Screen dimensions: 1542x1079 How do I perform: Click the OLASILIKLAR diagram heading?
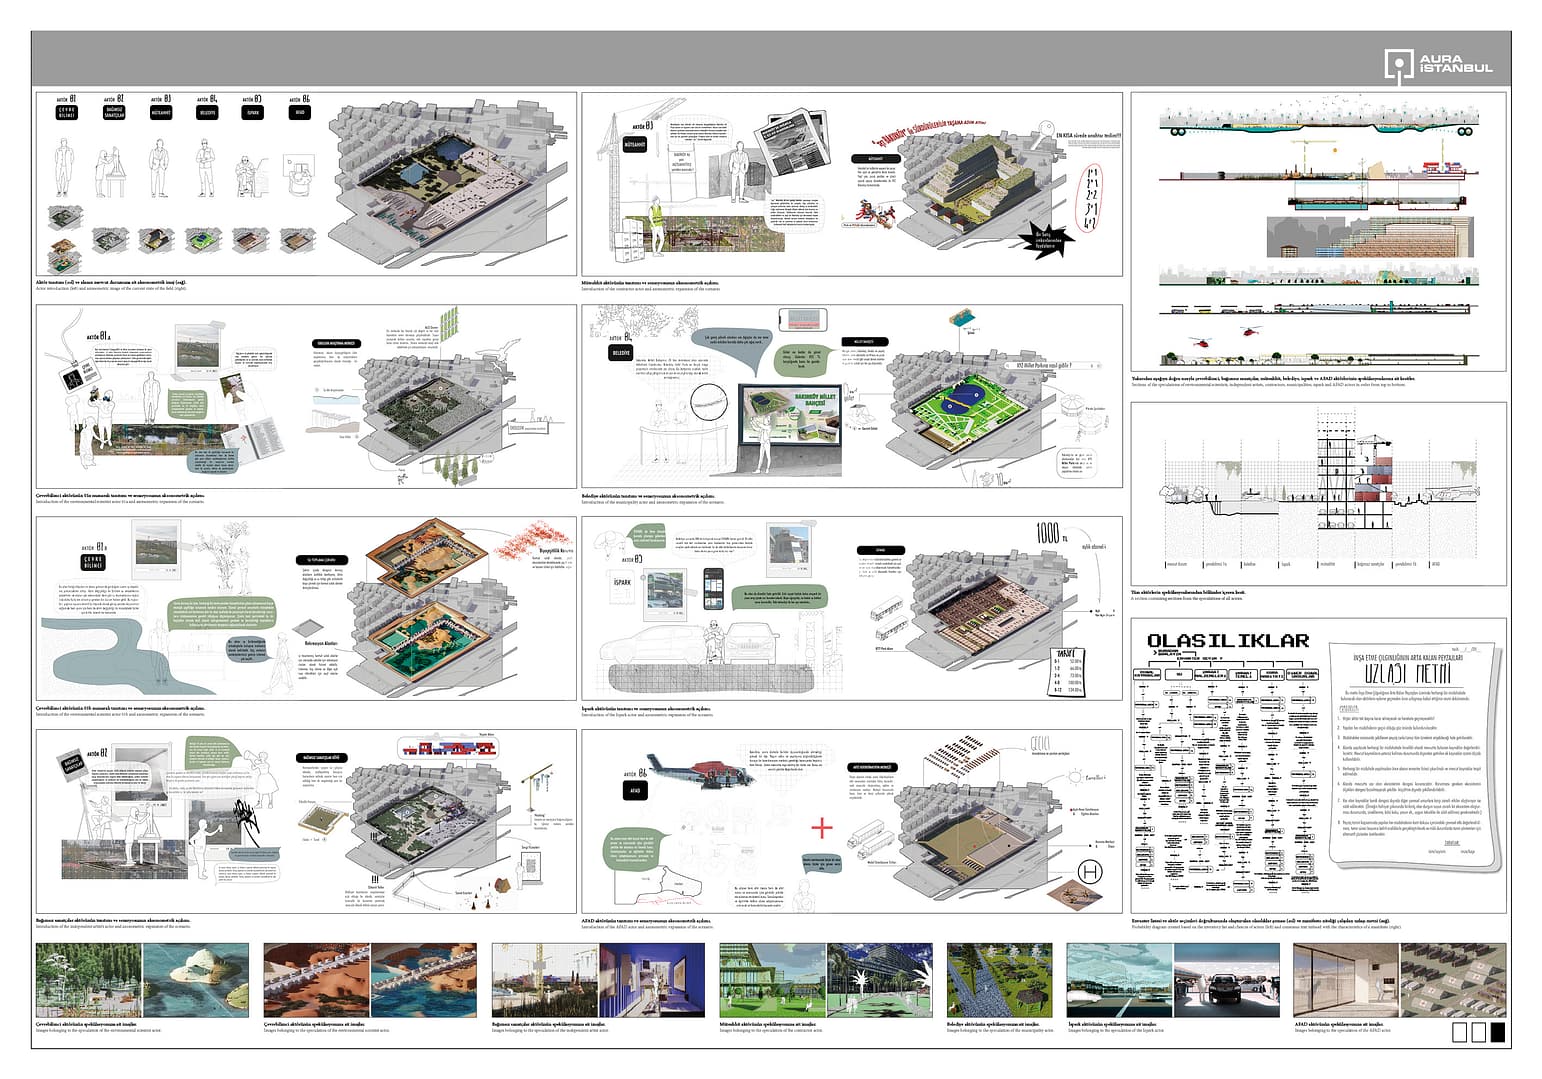point(1227,641)
